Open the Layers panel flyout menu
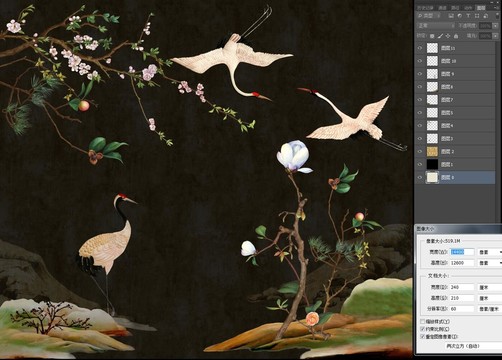Viewport: 502px width, 360px height. click(497, 8)
